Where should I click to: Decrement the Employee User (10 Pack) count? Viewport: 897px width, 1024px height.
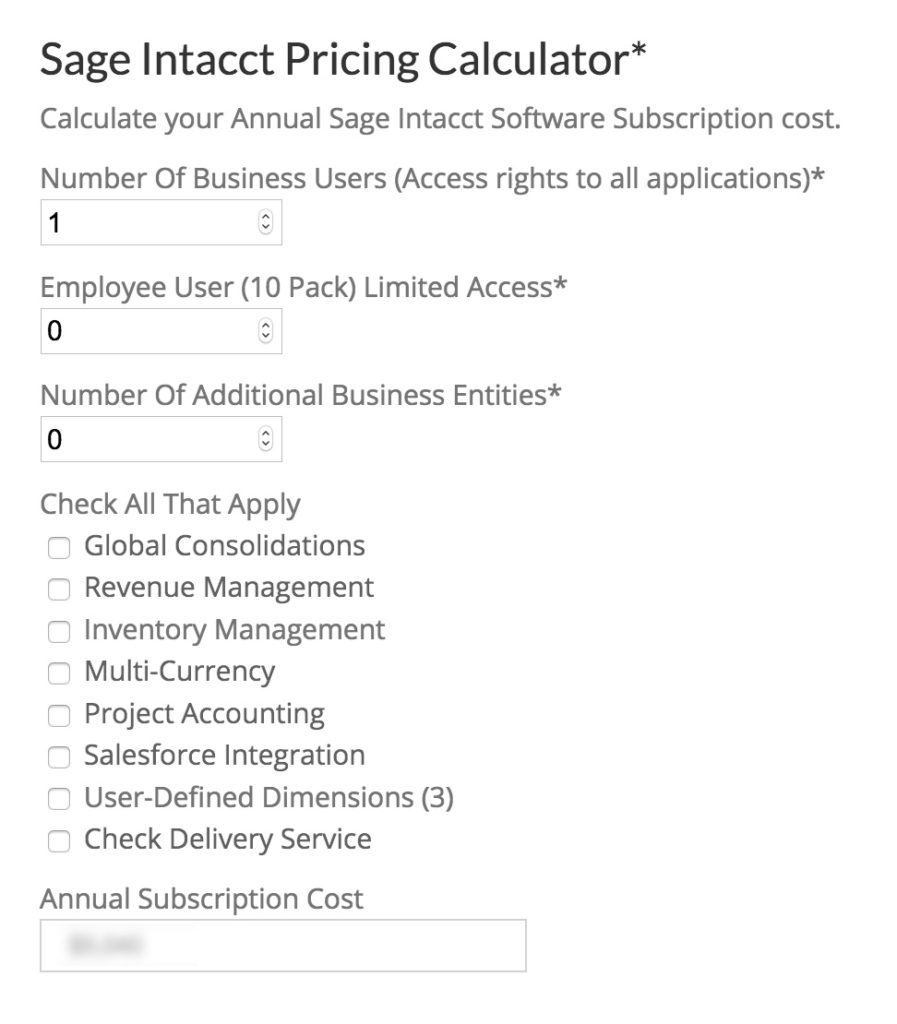point(266,336)
